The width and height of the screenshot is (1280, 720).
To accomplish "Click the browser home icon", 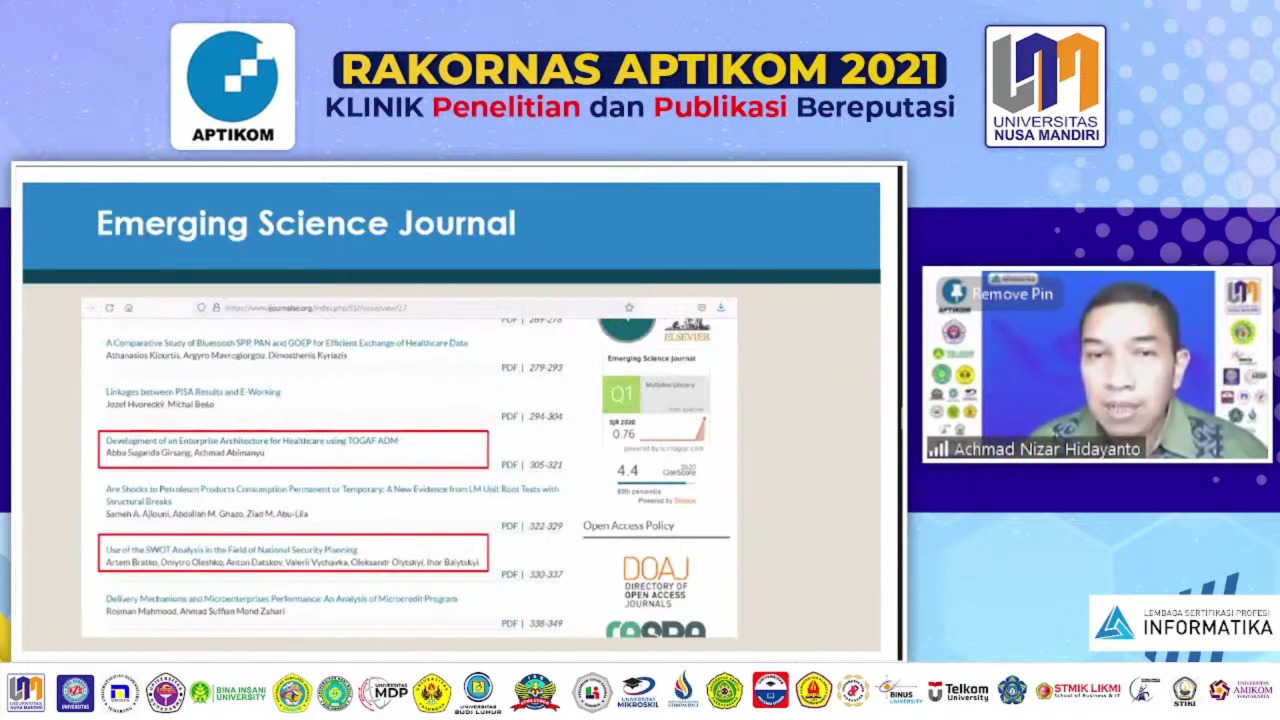I will pos(128,308).
